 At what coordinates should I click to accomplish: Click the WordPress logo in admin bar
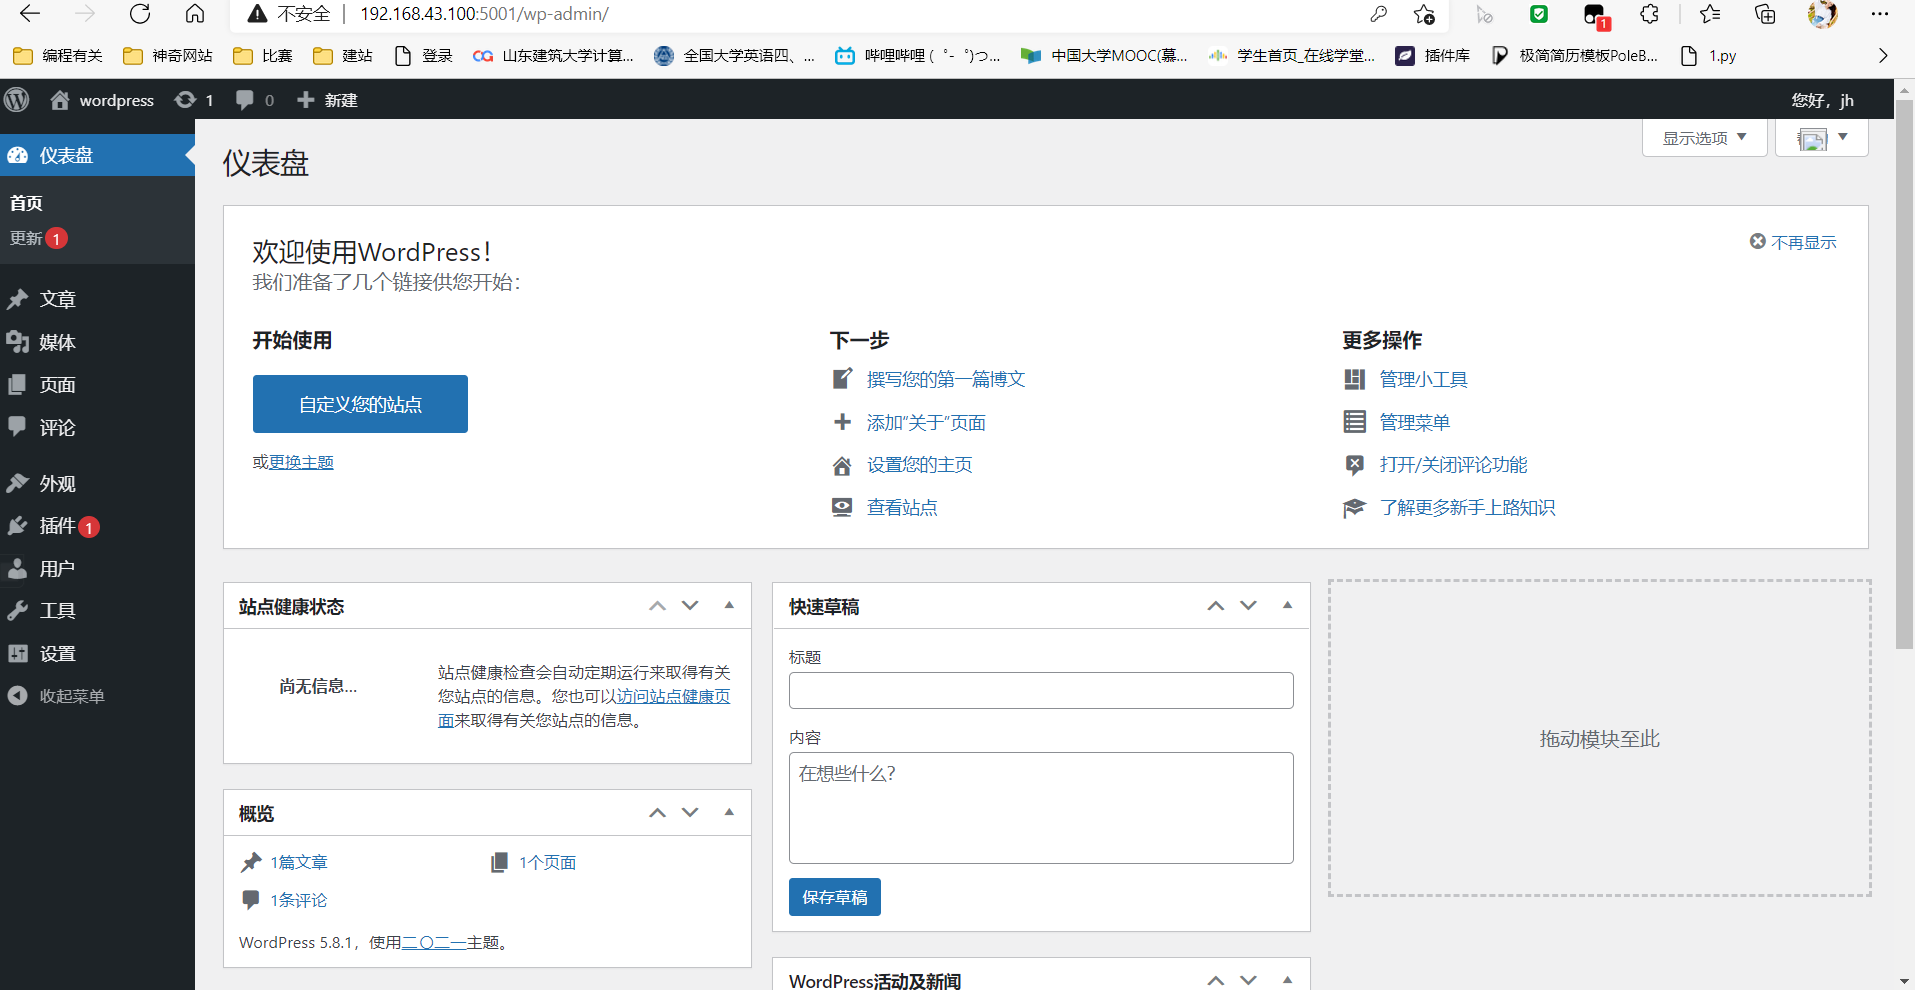(17, 100)
